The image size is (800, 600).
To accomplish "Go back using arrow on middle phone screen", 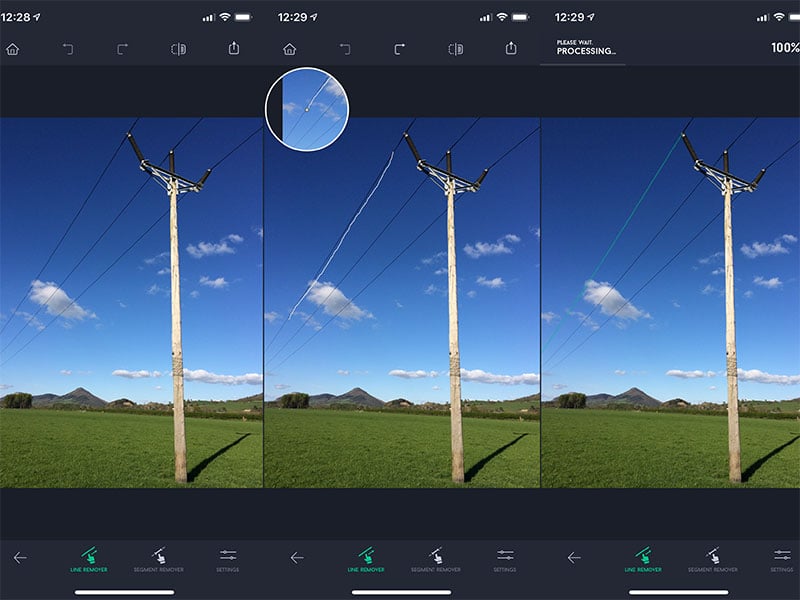I will click(297, 558).
